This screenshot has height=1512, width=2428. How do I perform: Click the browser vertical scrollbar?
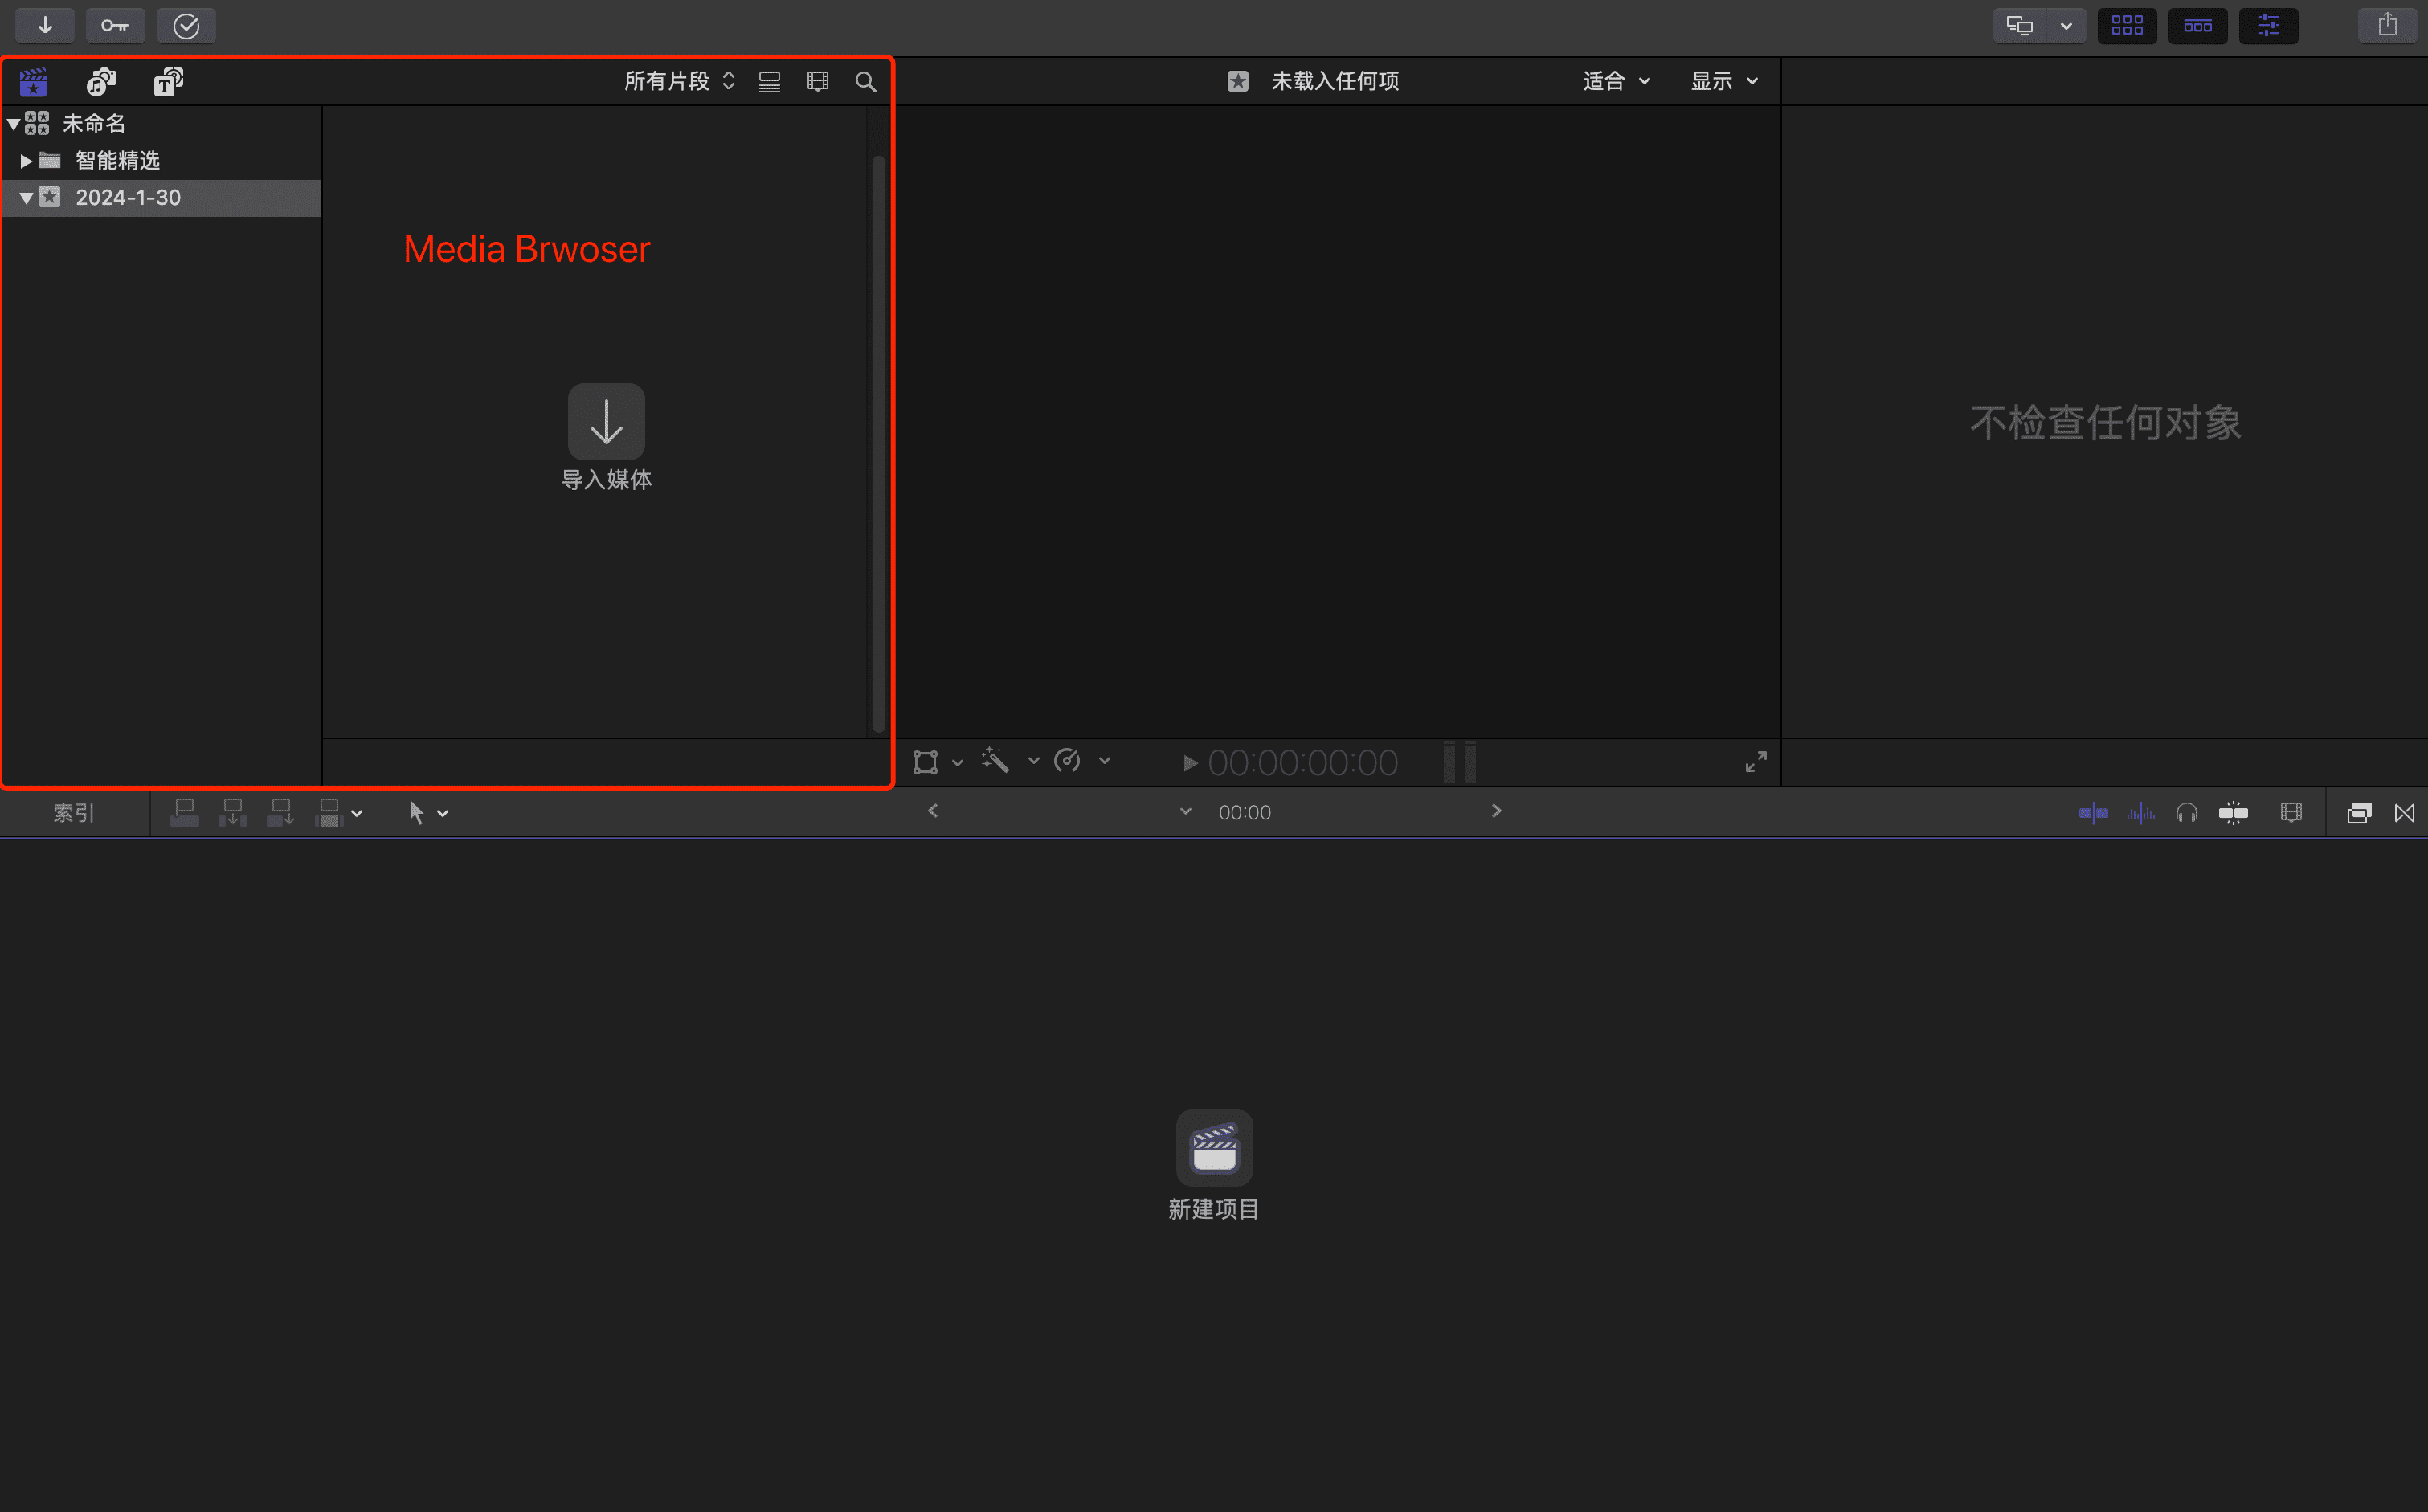[x=878, y=443]
